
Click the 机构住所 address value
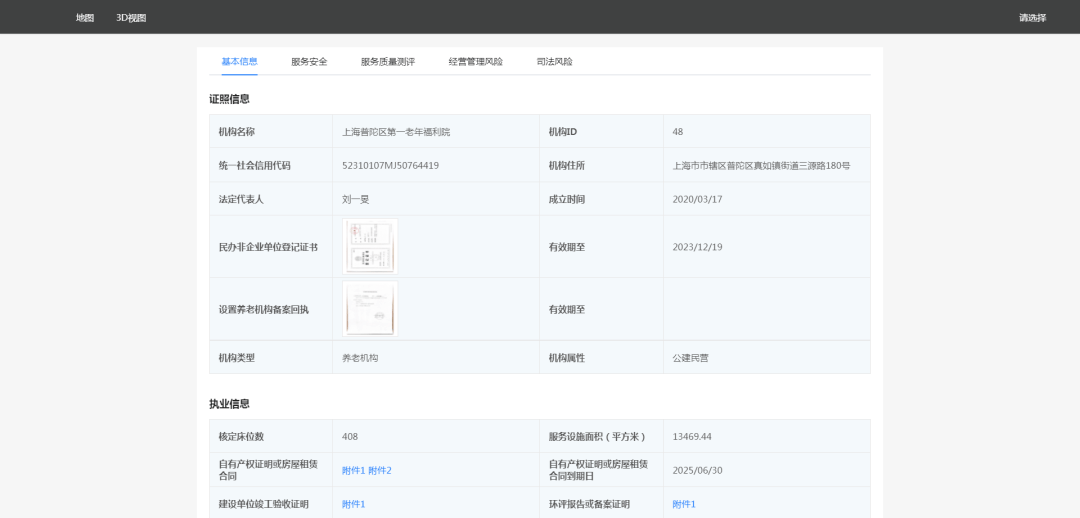[x=761, y=165]
